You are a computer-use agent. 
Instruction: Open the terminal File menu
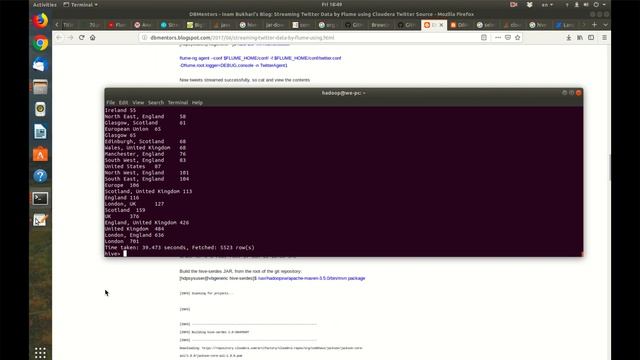111,102
